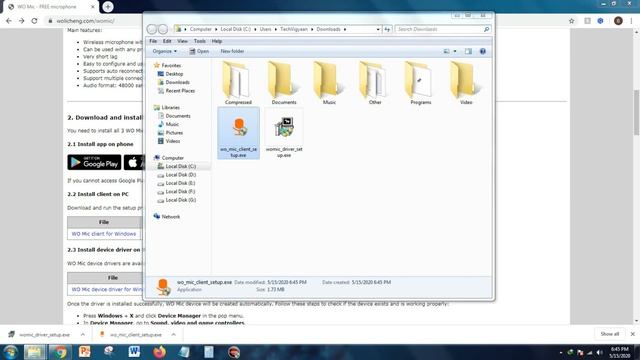640x360 pixels.
Task: Select Documents library in navigation pane
Action: tap(174, 116)
